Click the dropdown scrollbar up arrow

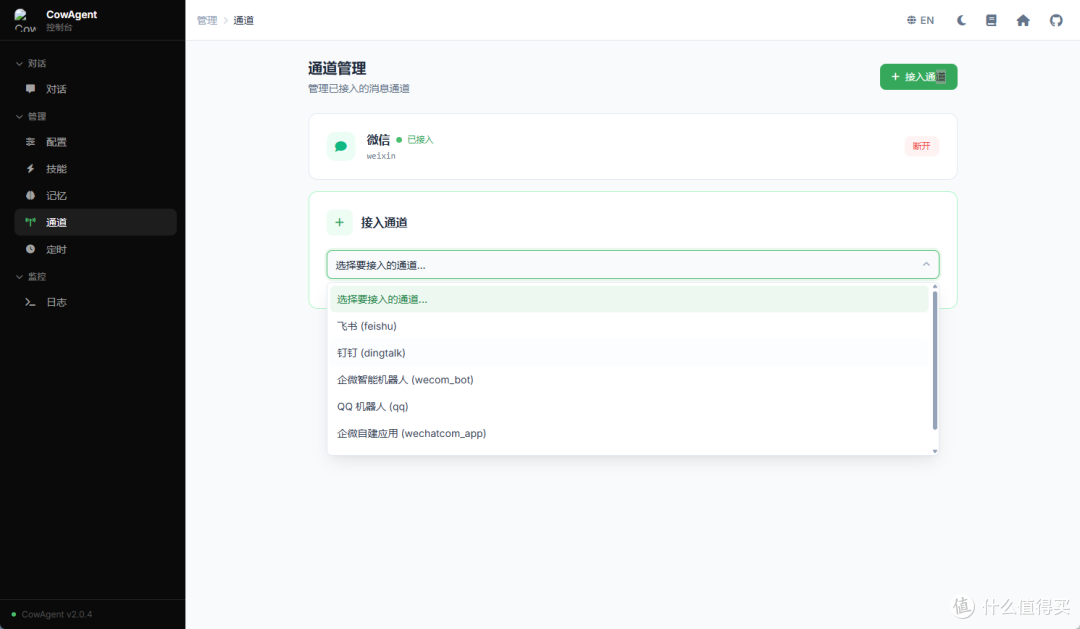tap(935, 286)
